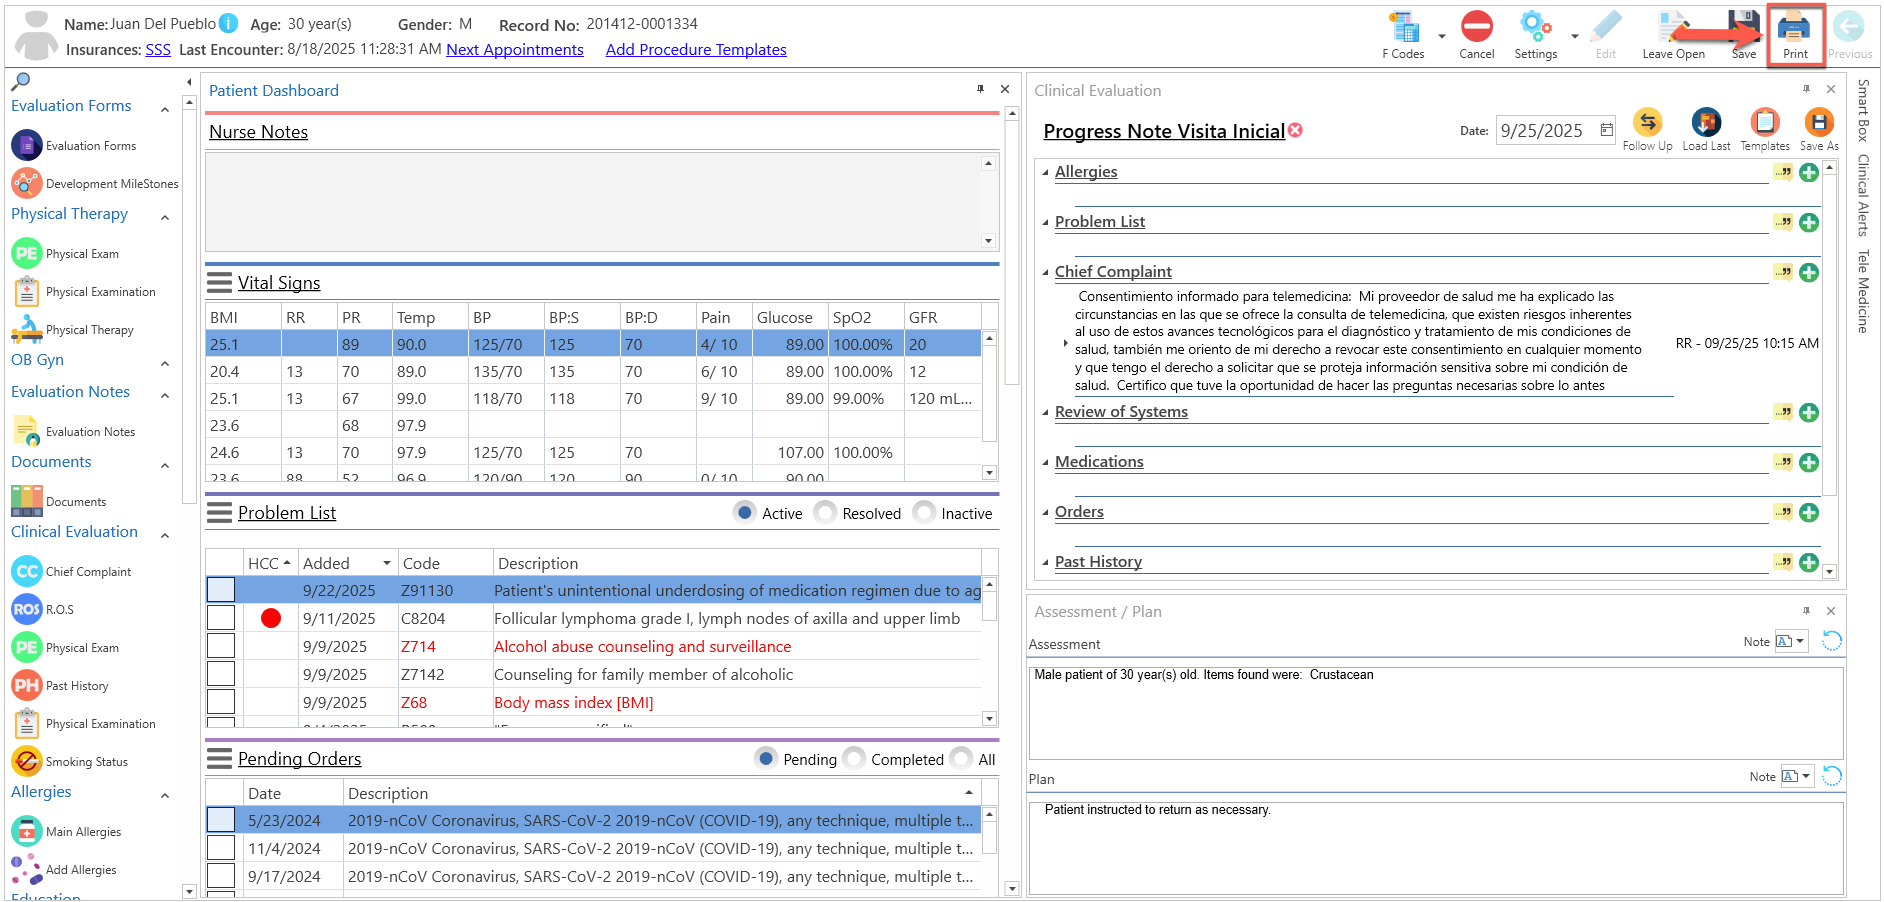Open the Smart Box side tab

[x=1862, y=110]
